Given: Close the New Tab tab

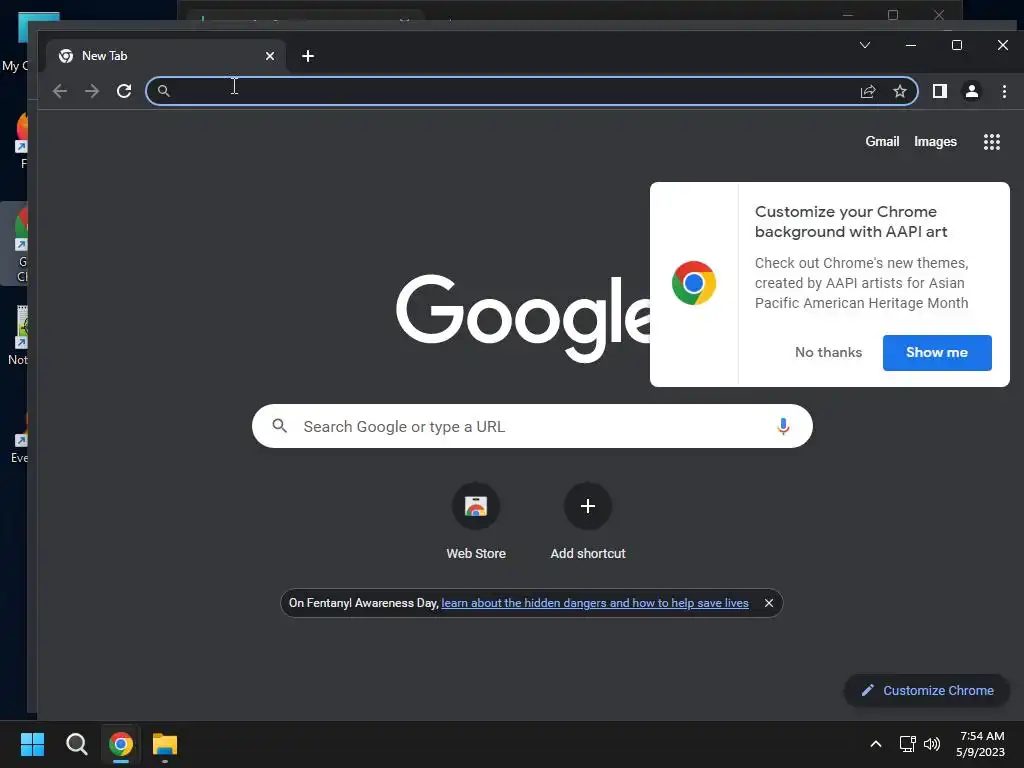Looking at the screenshot, I should (x=270, y=56).
